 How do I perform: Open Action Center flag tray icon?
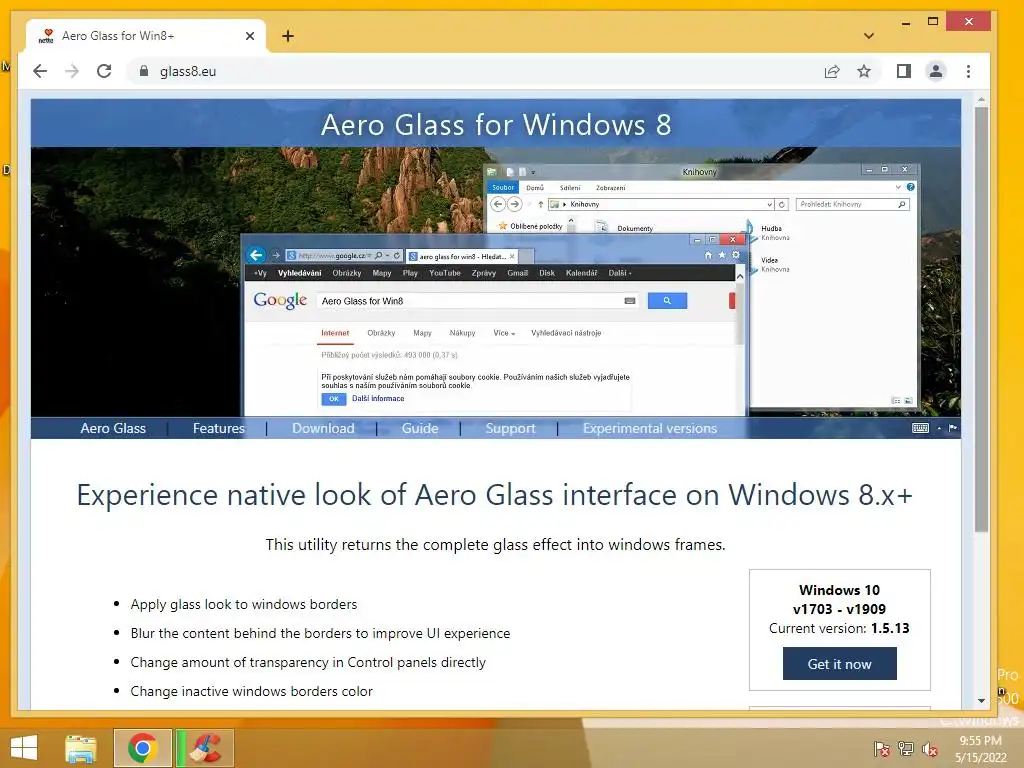[882, 748]
